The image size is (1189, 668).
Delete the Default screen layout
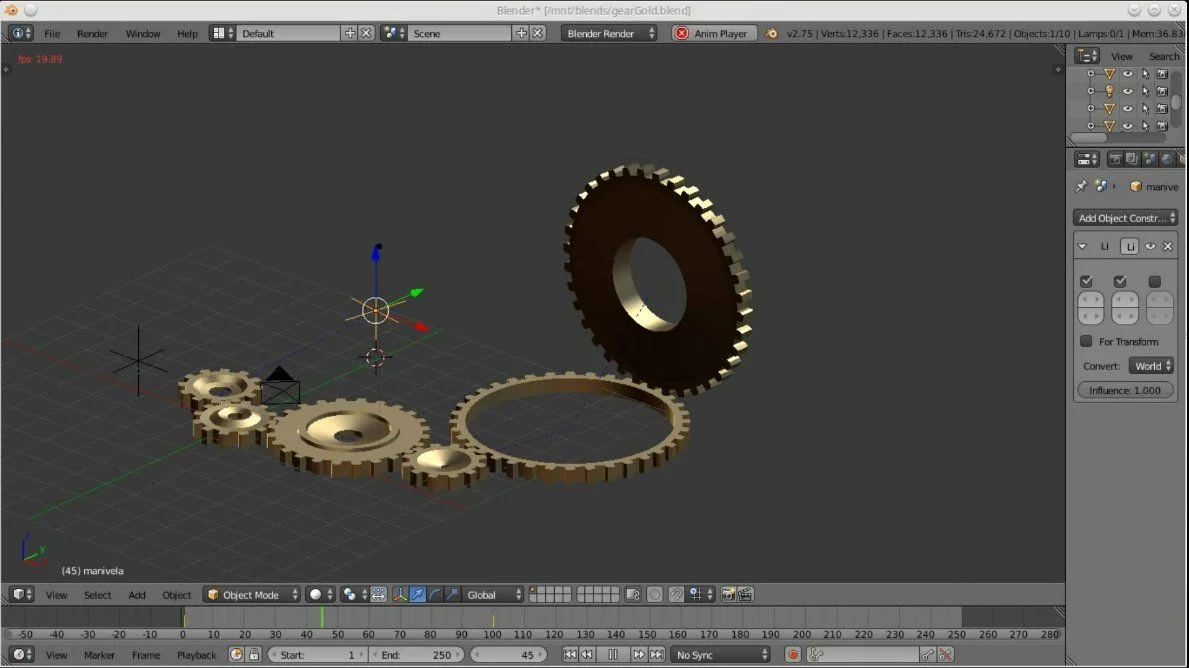coord(365,33)
